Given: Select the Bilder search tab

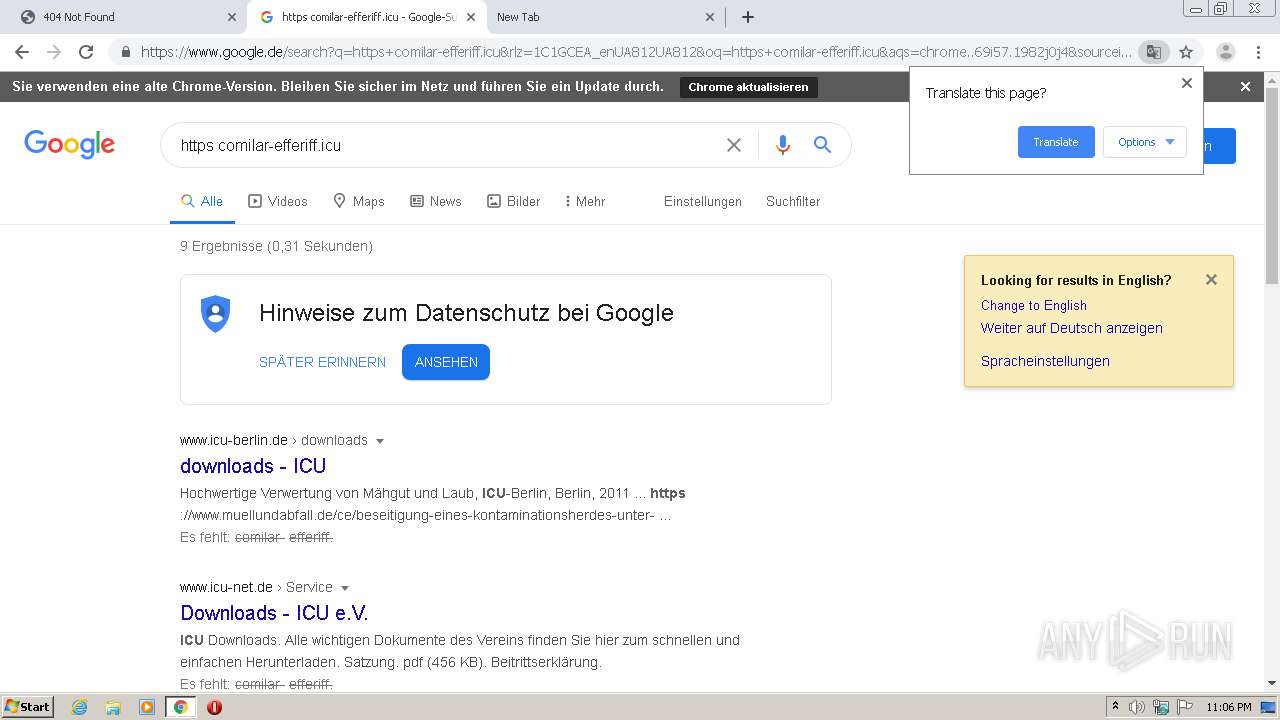Looking at the screenshot, I should tap(514, 201).
